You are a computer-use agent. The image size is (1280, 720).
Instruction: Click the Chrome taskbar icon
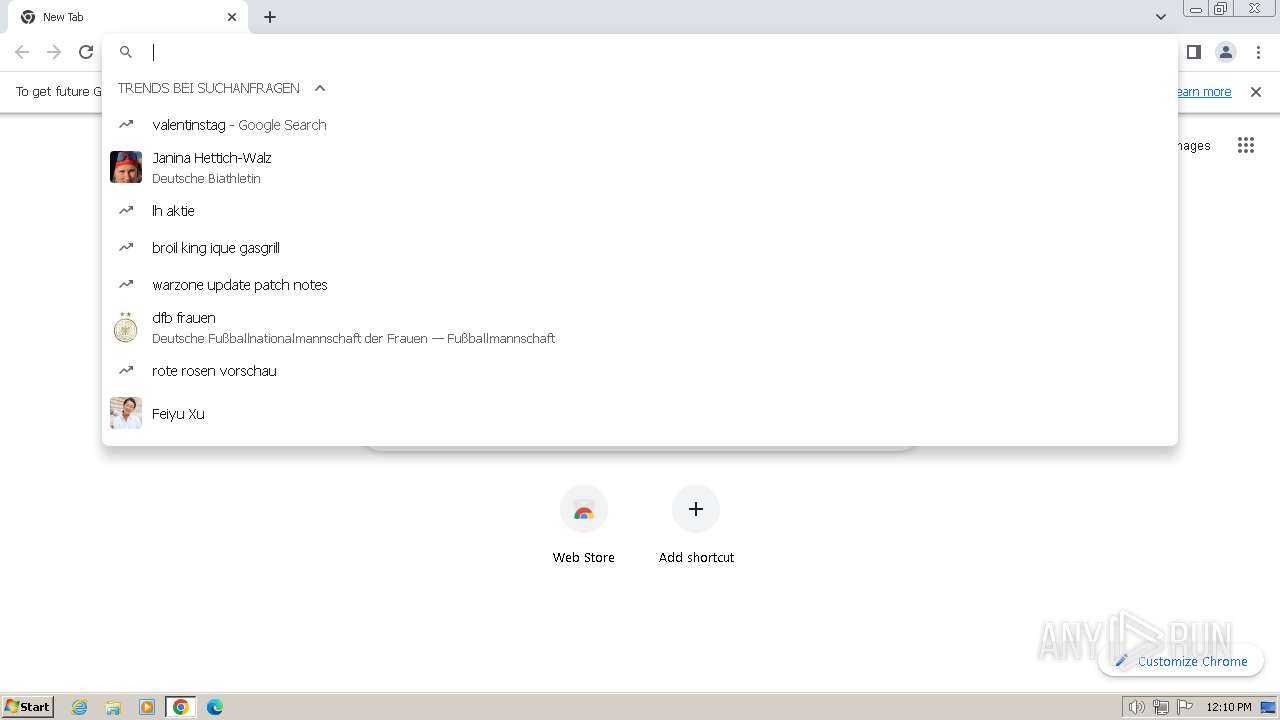(x=181, y=707)
